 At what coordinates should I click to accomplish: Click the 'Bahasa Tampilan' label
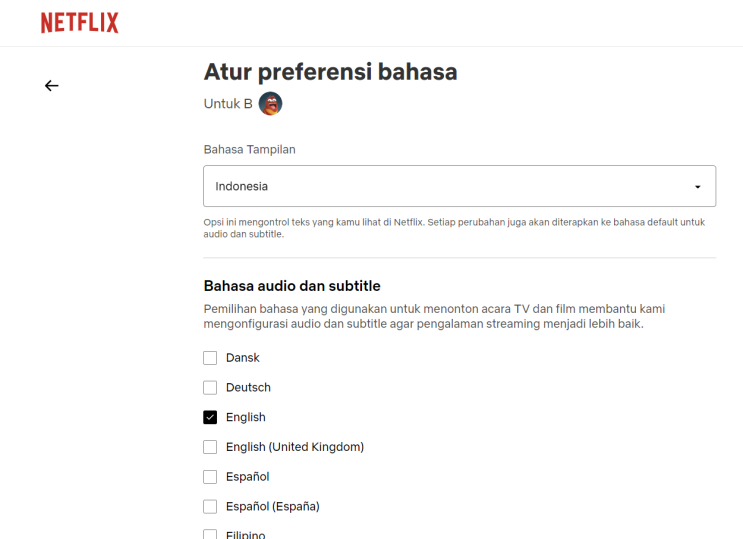click(x=250, y=149)
